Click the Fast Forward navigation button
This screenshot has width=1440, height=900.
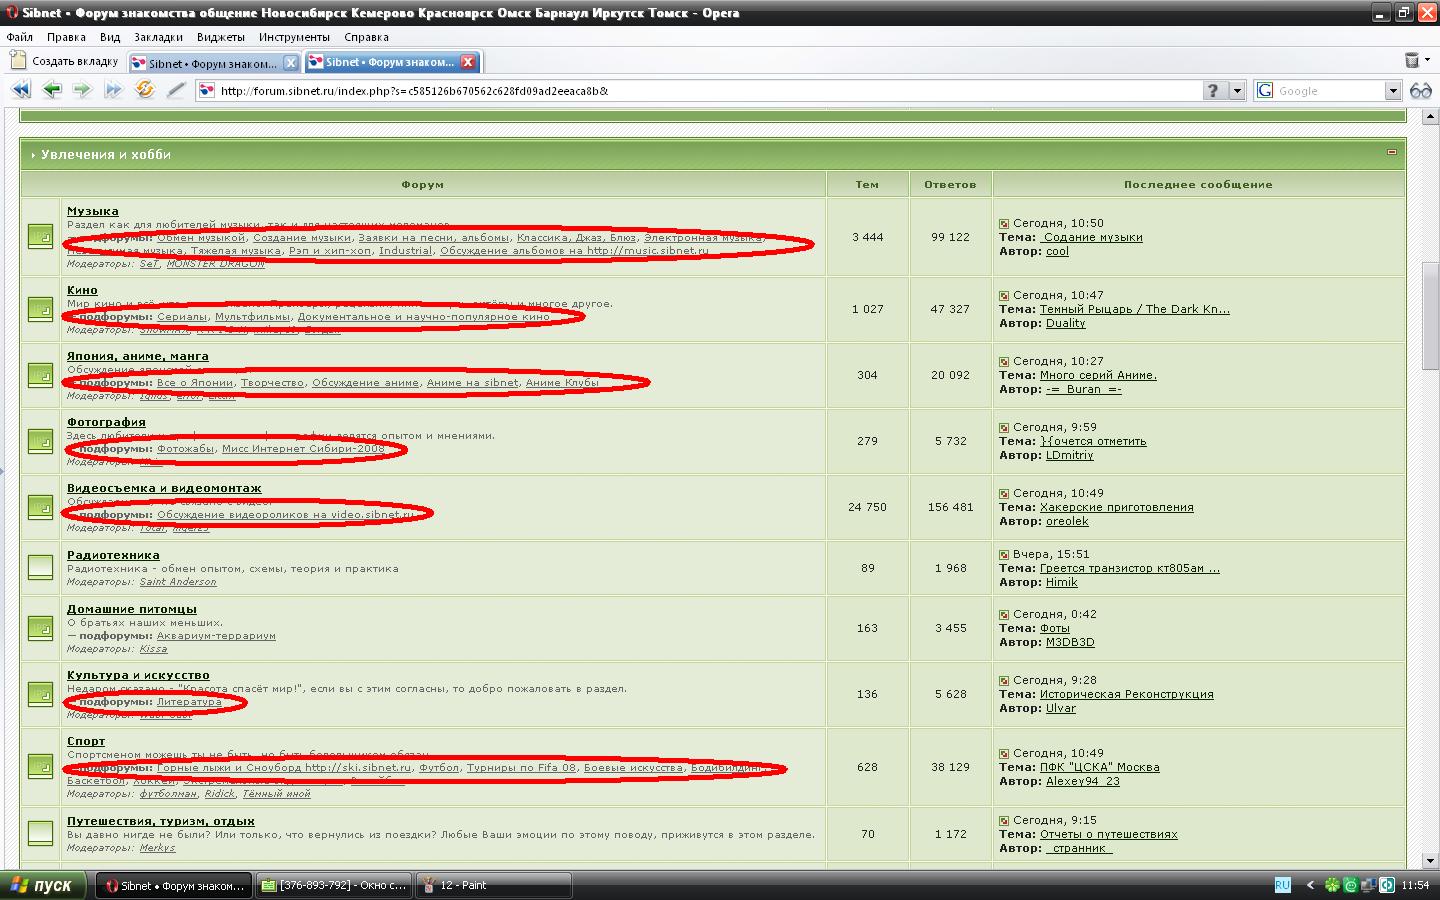click(113, 90)
